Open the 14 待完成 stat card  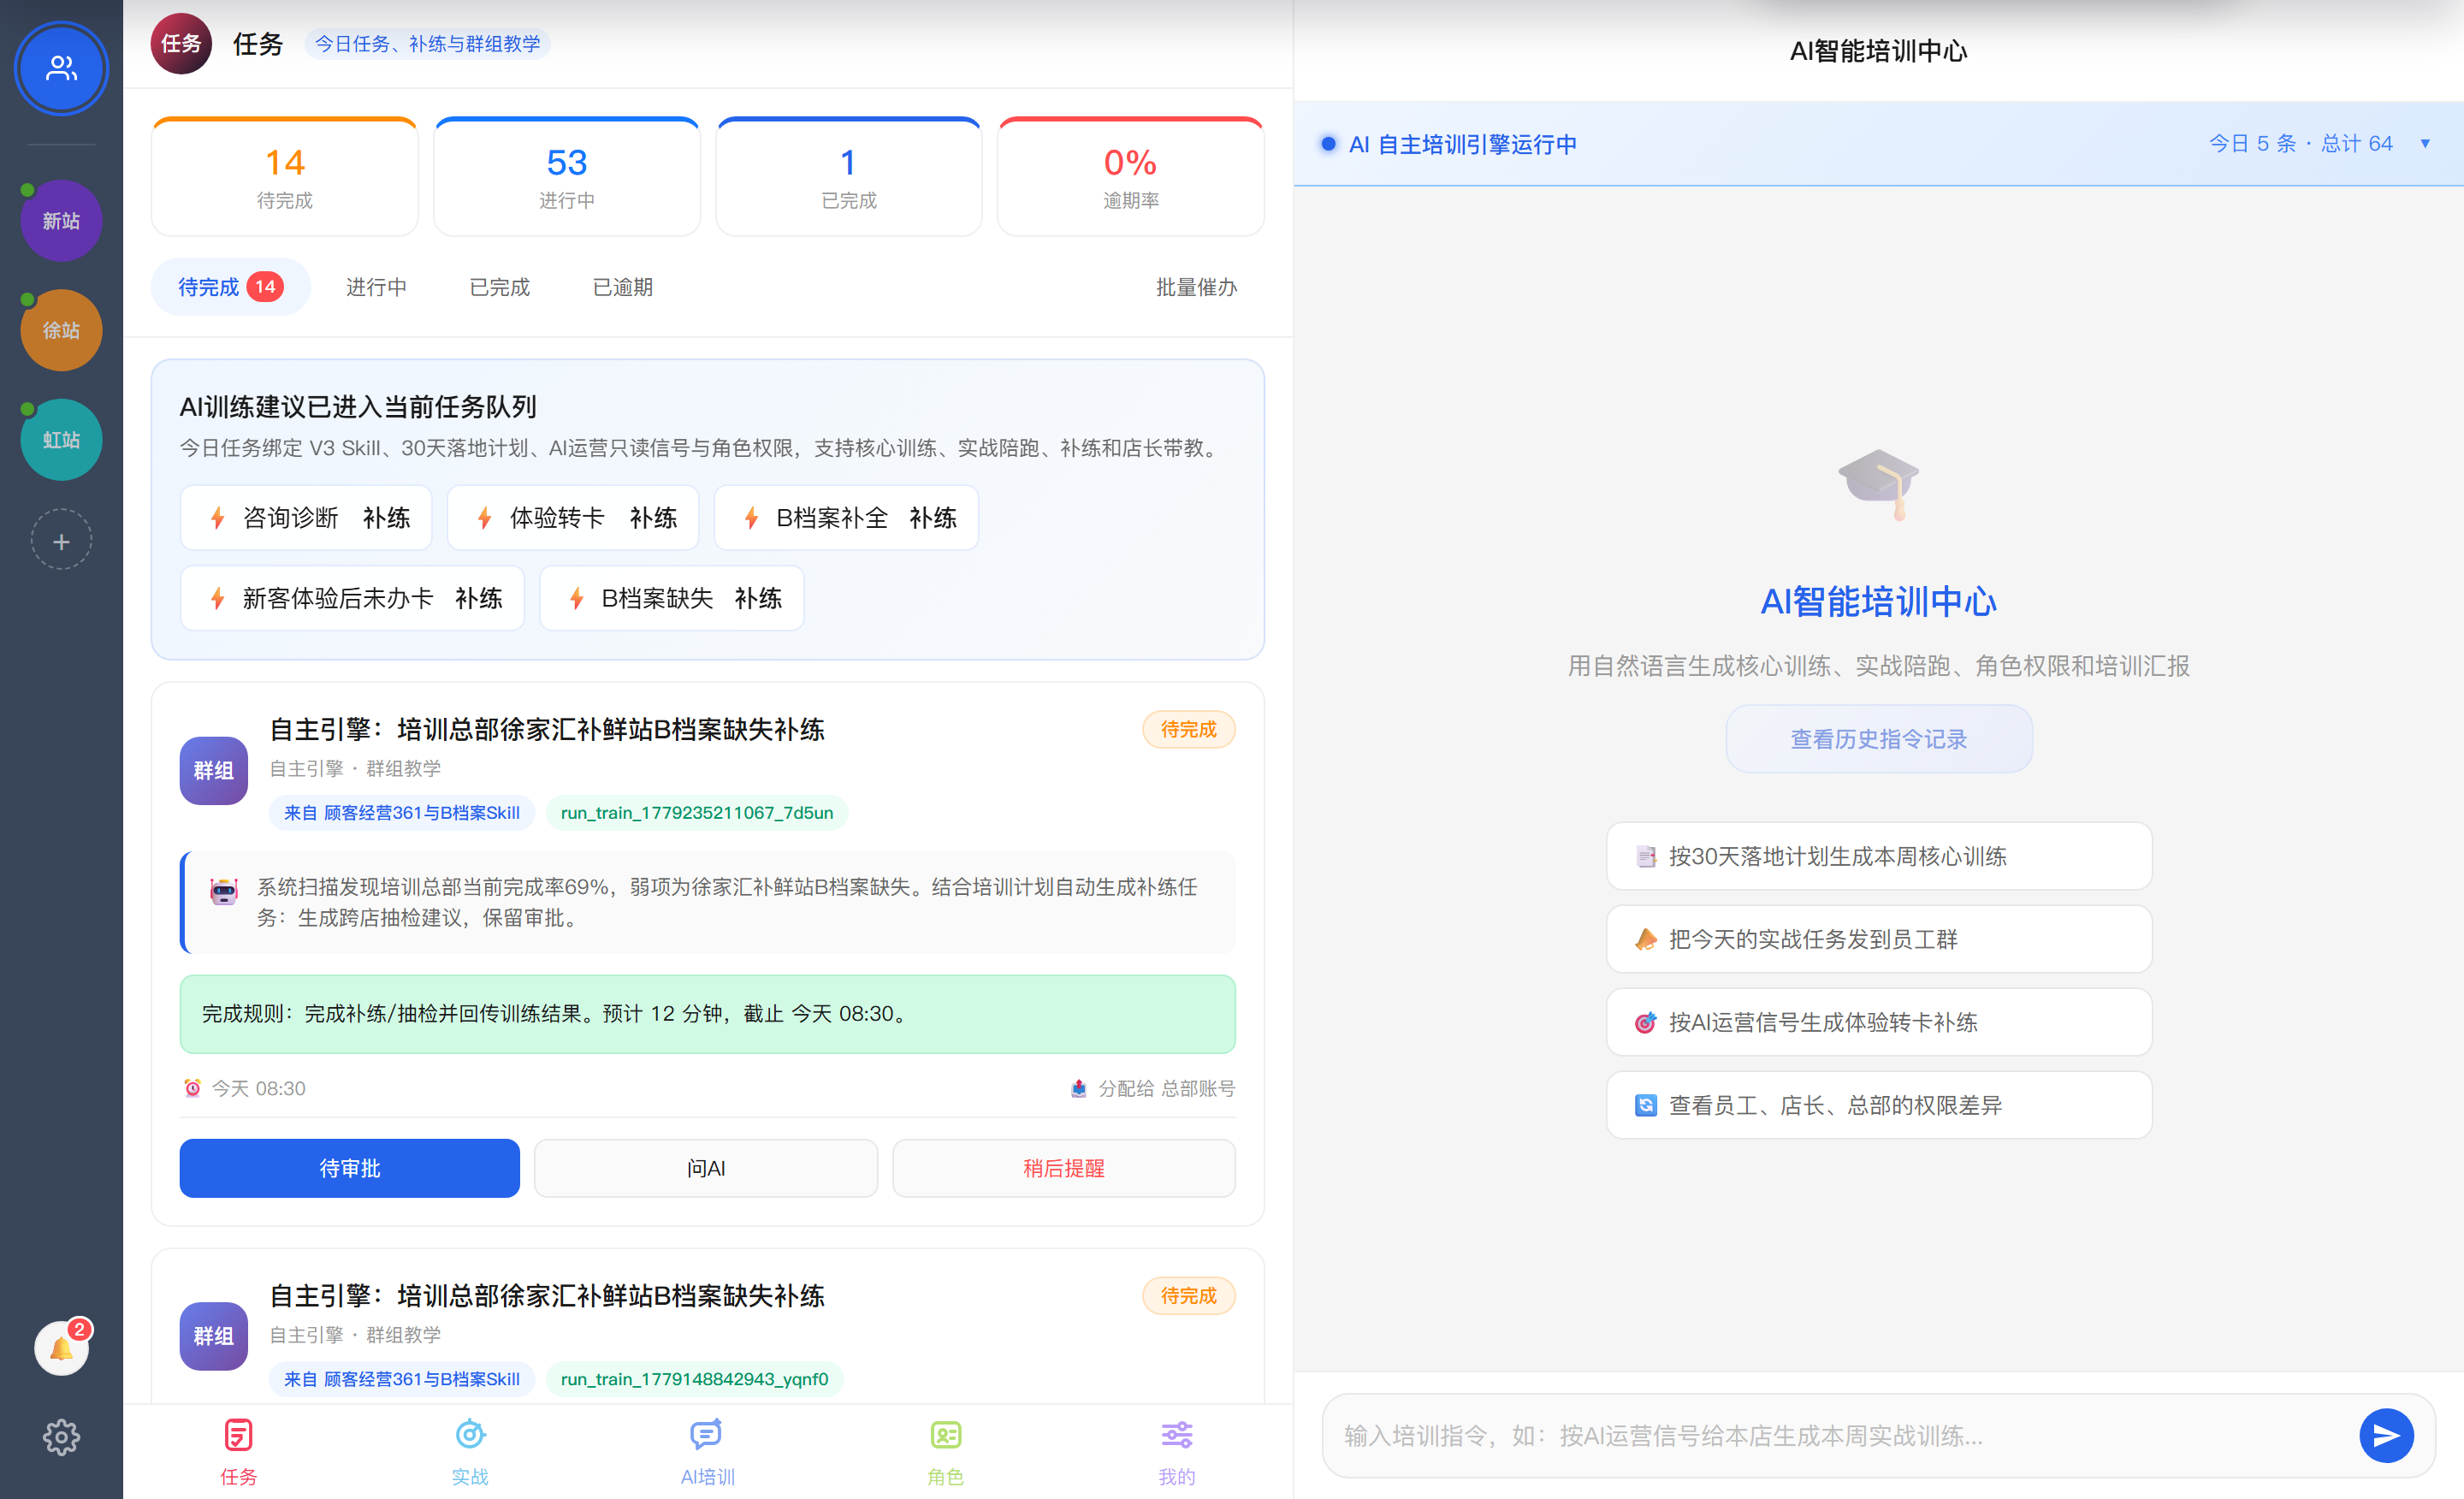tap(285, 177)
